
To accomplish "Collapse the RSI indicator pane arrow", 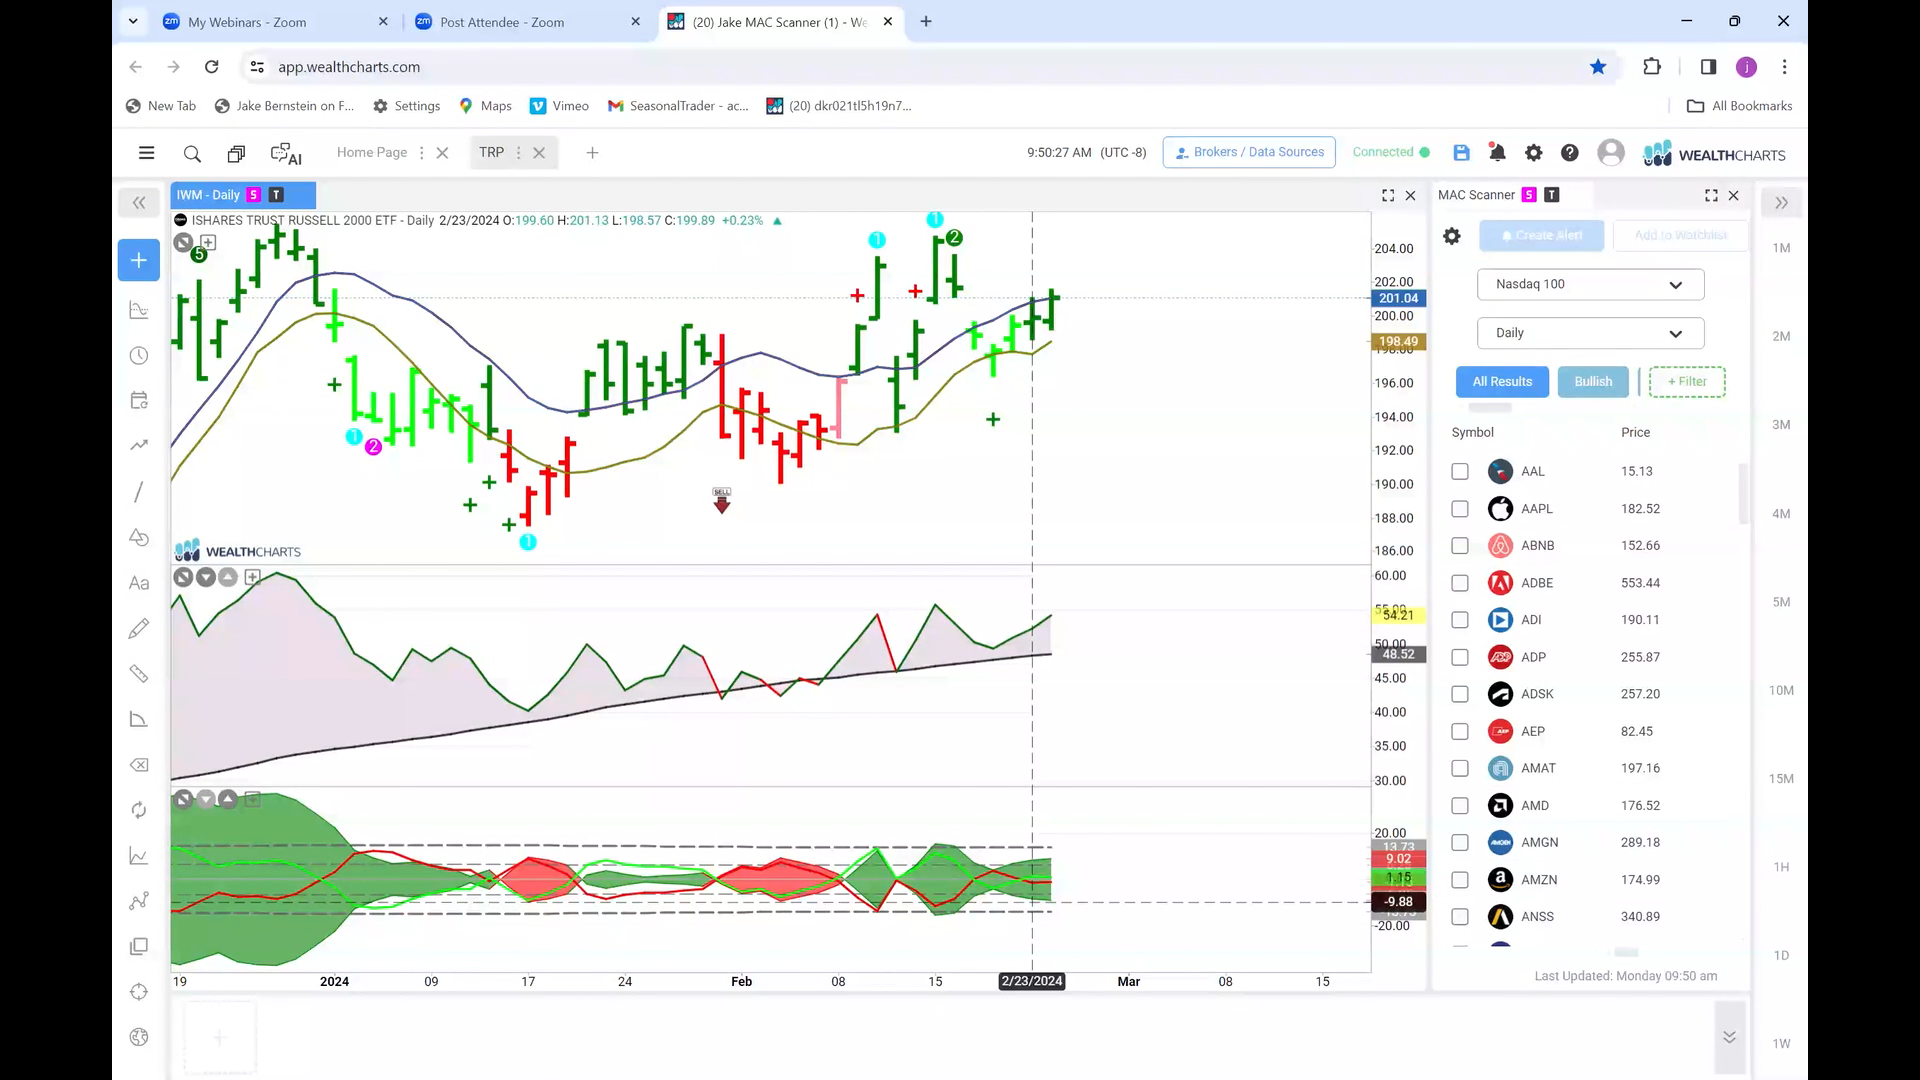I will tap(205, 577).
